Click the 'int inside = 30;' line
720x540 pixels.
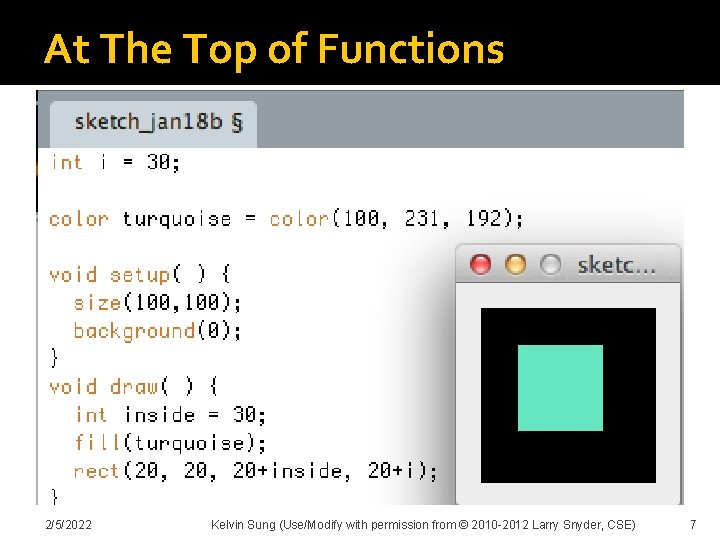pyautogui.click(x=170, y=415)
